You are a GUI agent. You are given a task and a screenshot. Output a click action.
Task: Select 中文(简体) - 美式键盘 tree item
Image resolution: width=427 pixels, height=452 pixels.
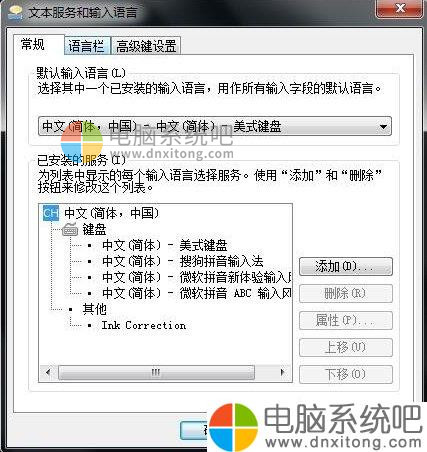click(165, 245)
